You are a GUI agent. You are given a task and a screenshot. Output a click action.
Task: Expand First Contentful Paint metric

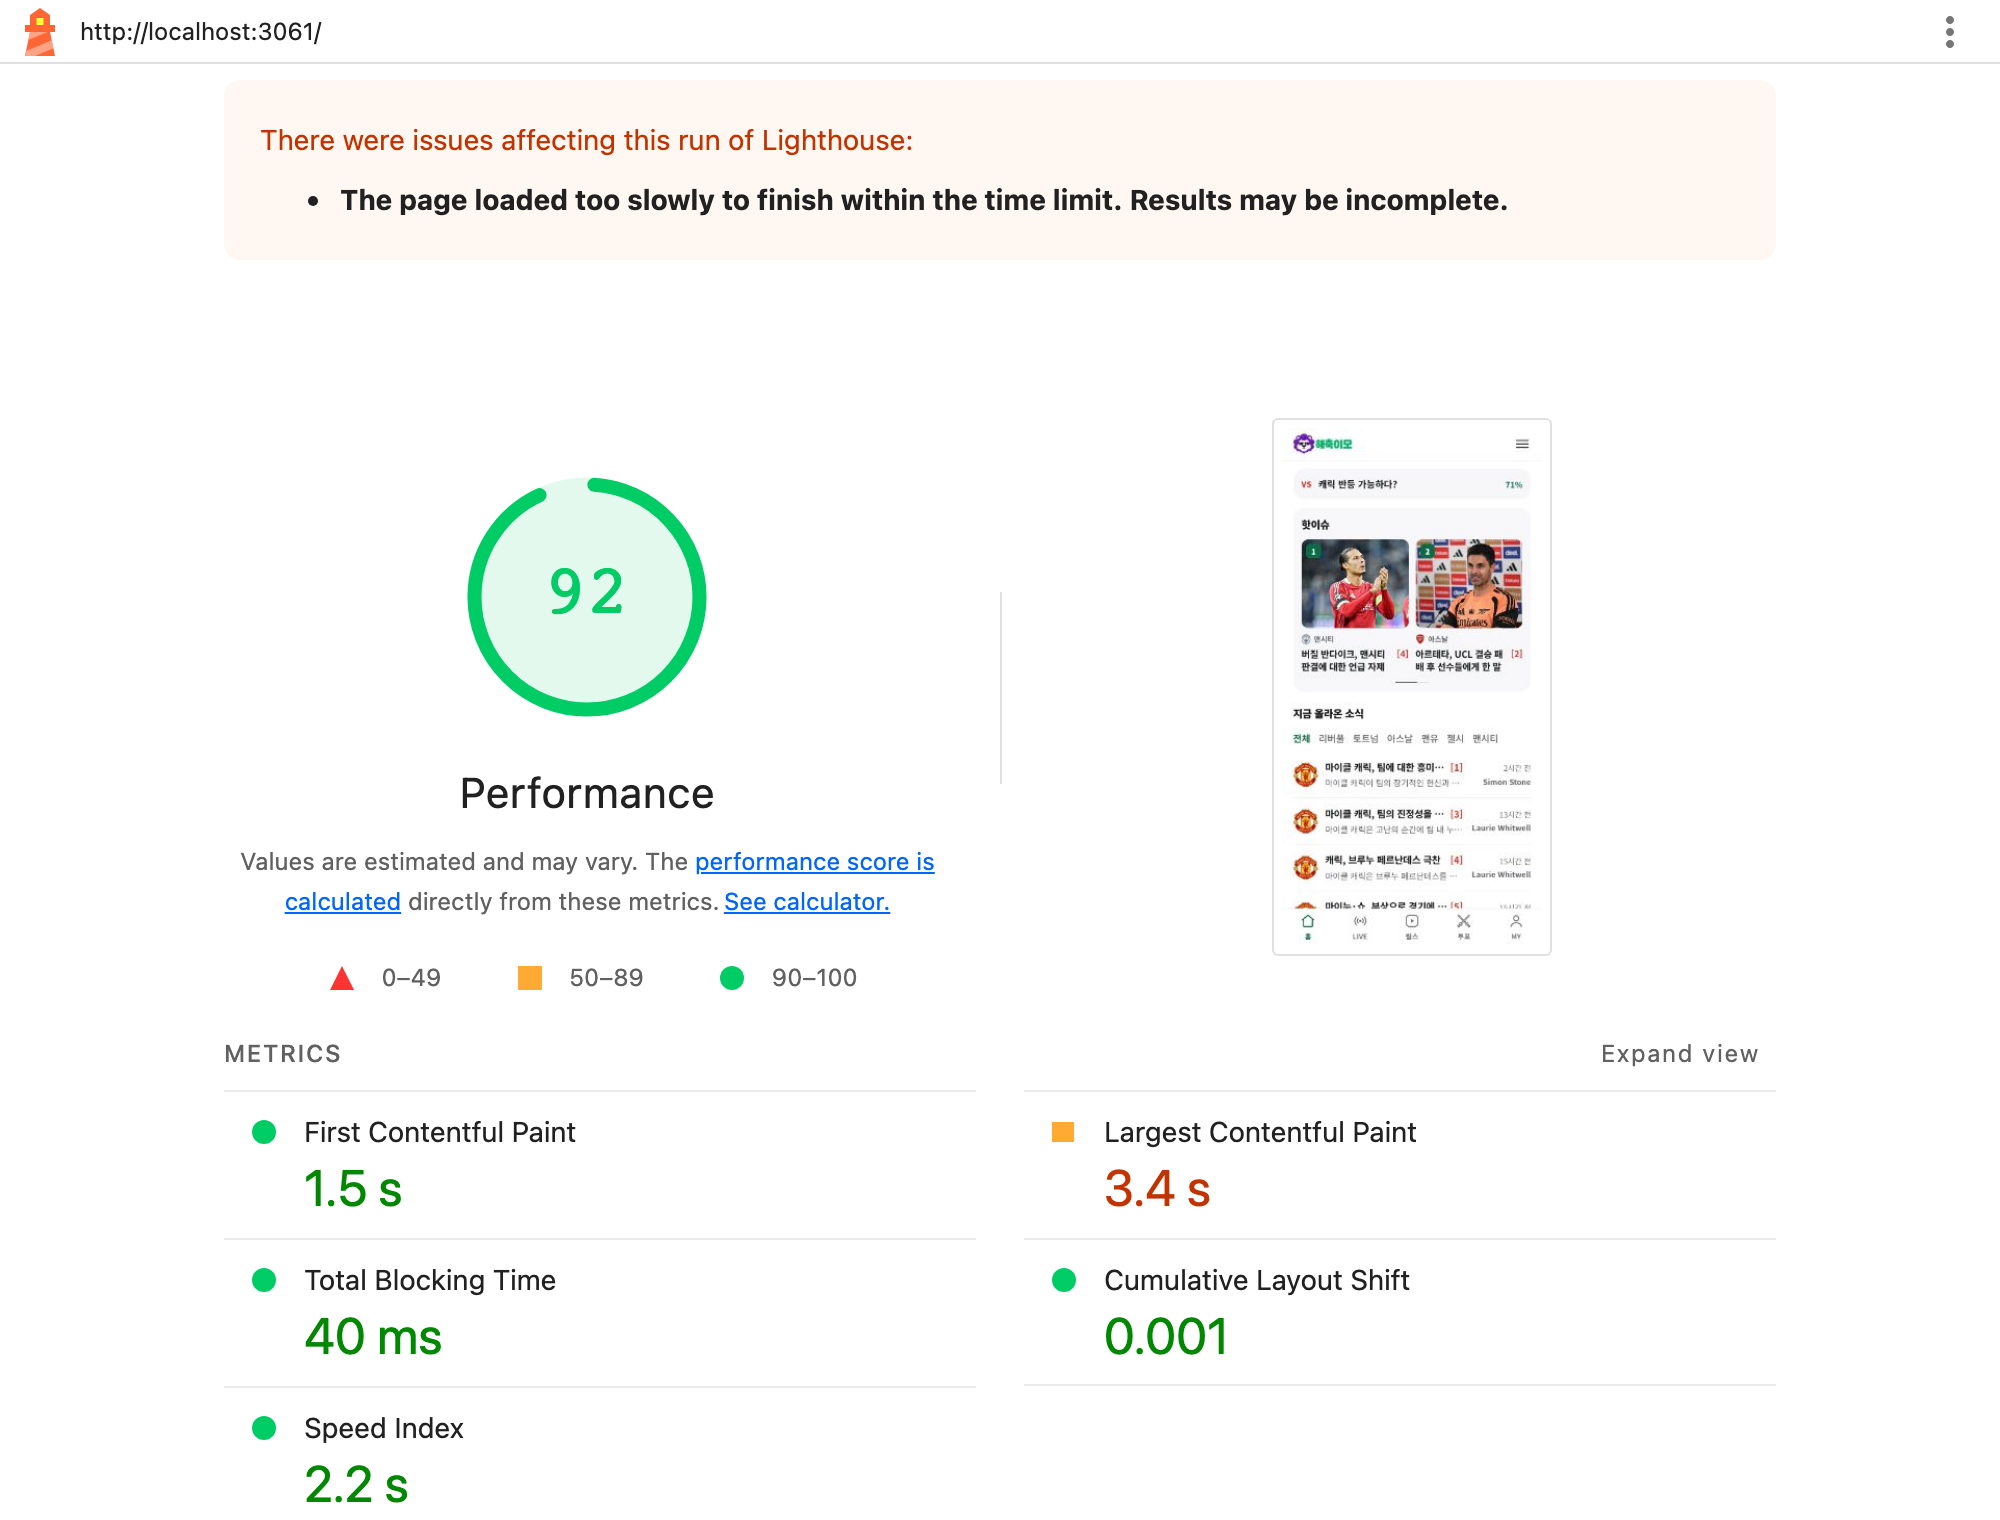point(600,1164)
